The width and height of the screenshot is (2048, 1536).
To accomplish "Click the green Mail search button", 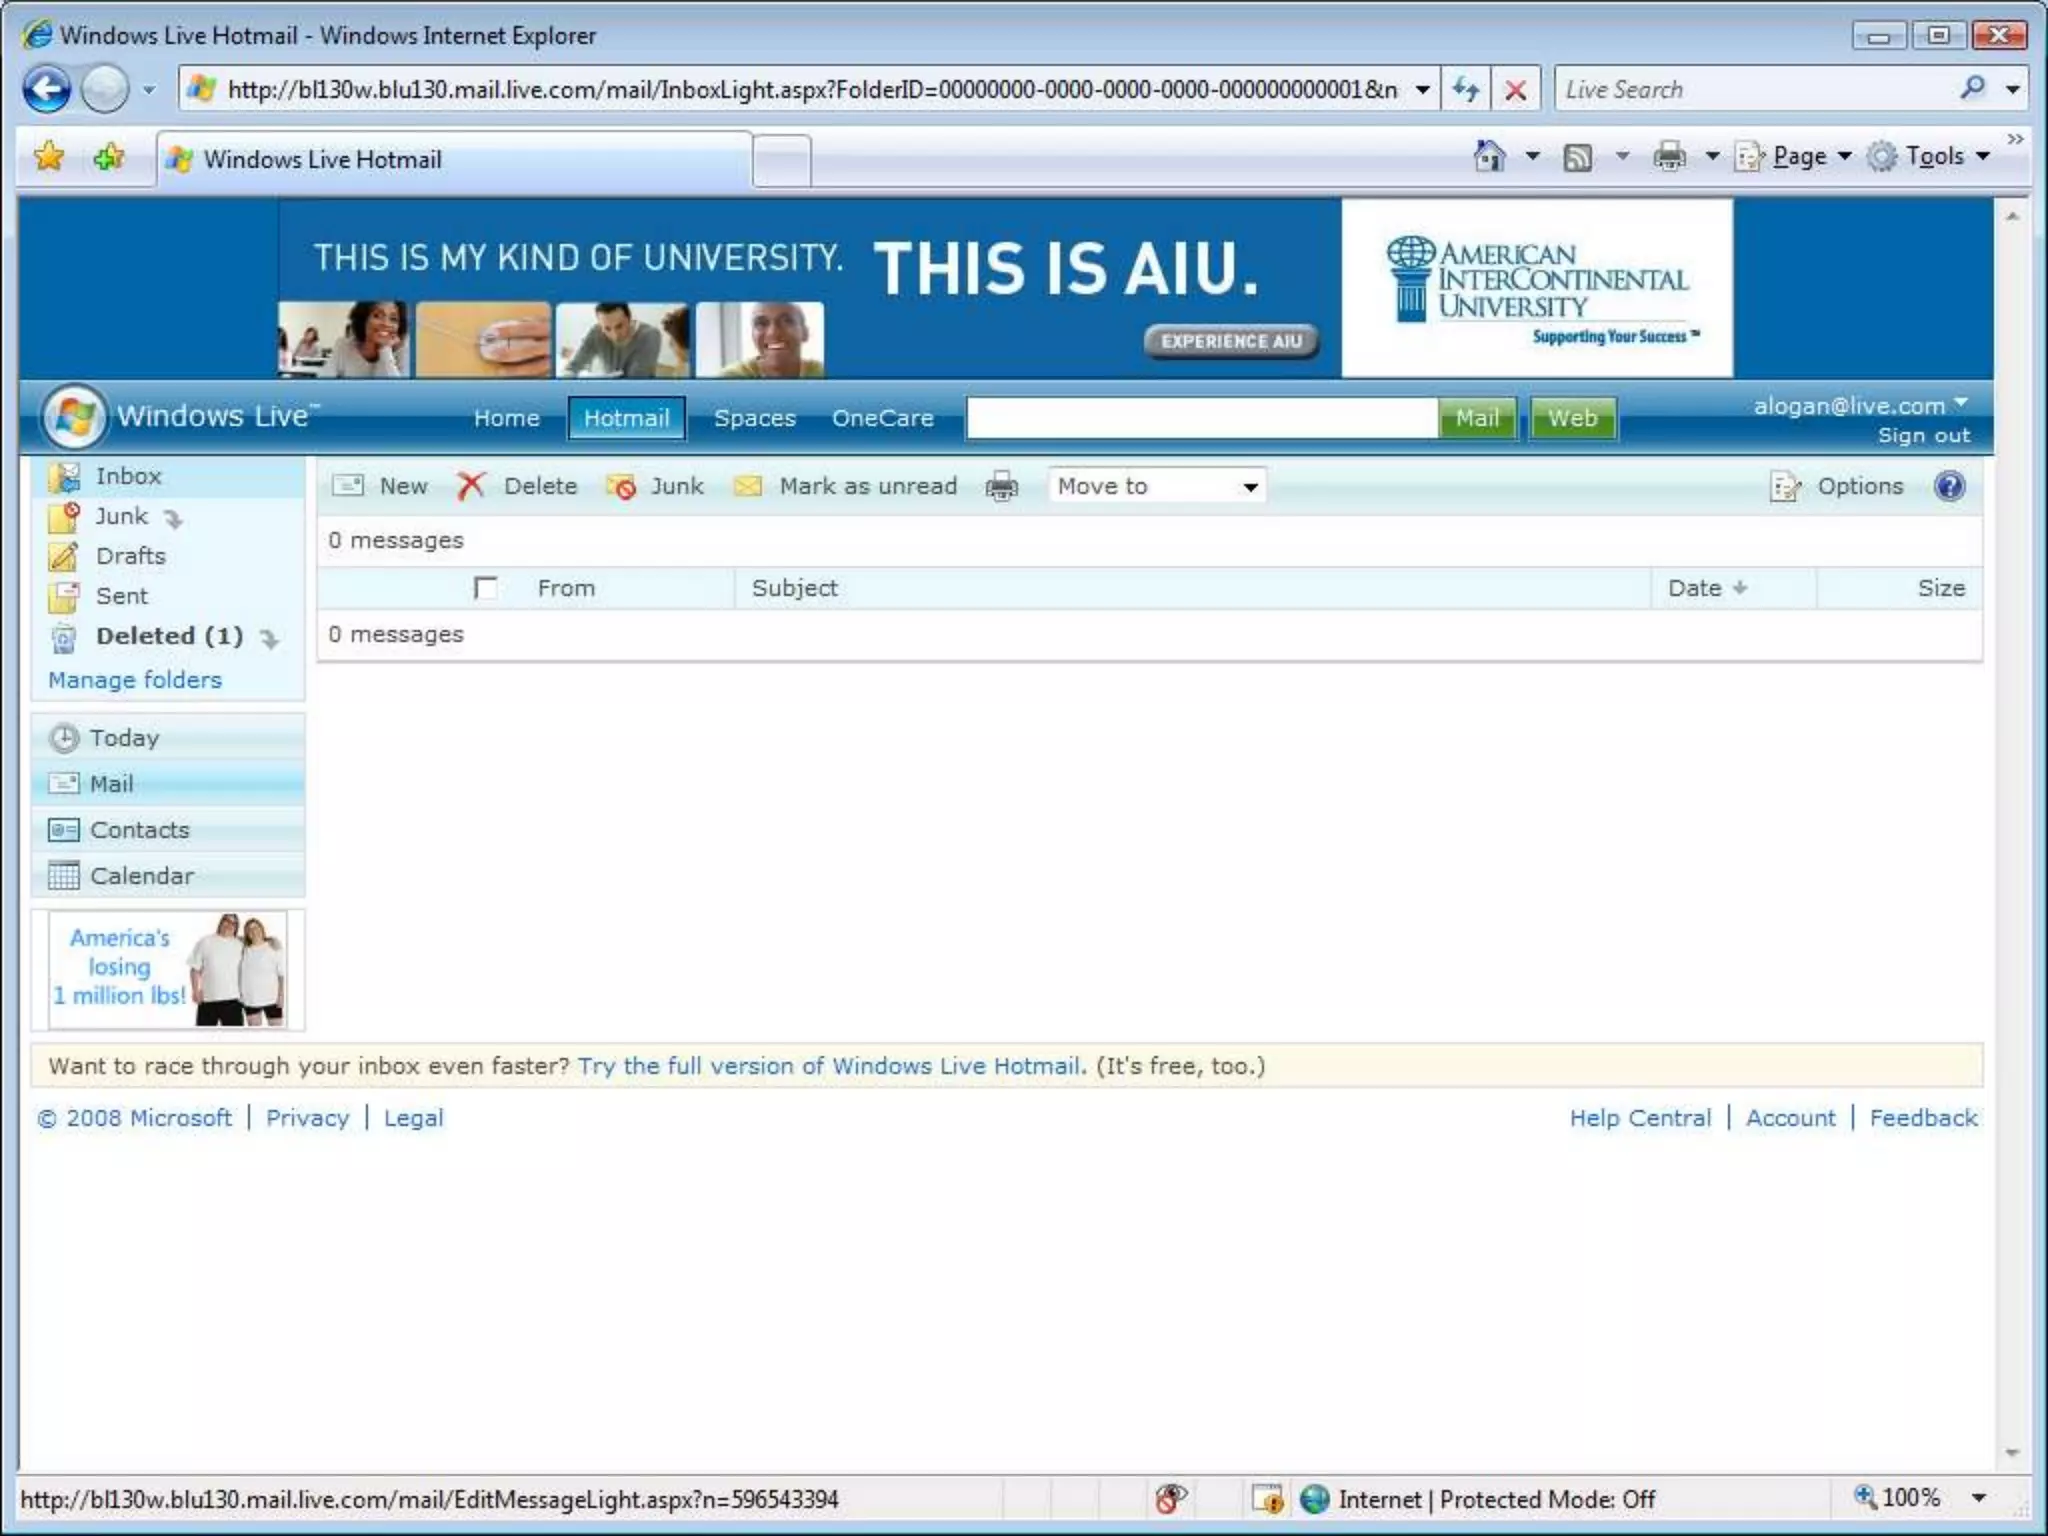I will point(1477,418).
